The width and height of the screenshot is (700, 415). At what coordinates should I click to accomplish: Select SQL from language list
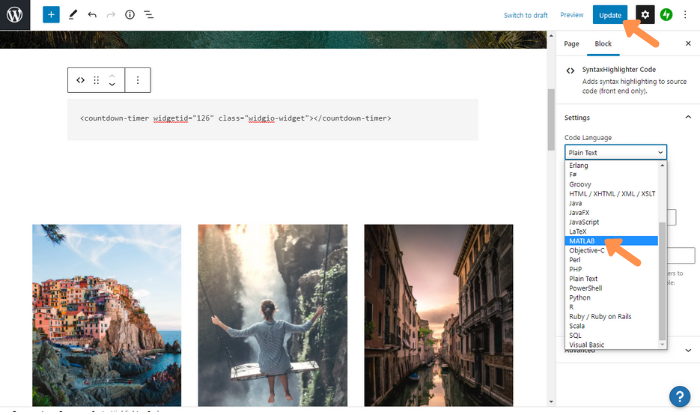[612, 335]
